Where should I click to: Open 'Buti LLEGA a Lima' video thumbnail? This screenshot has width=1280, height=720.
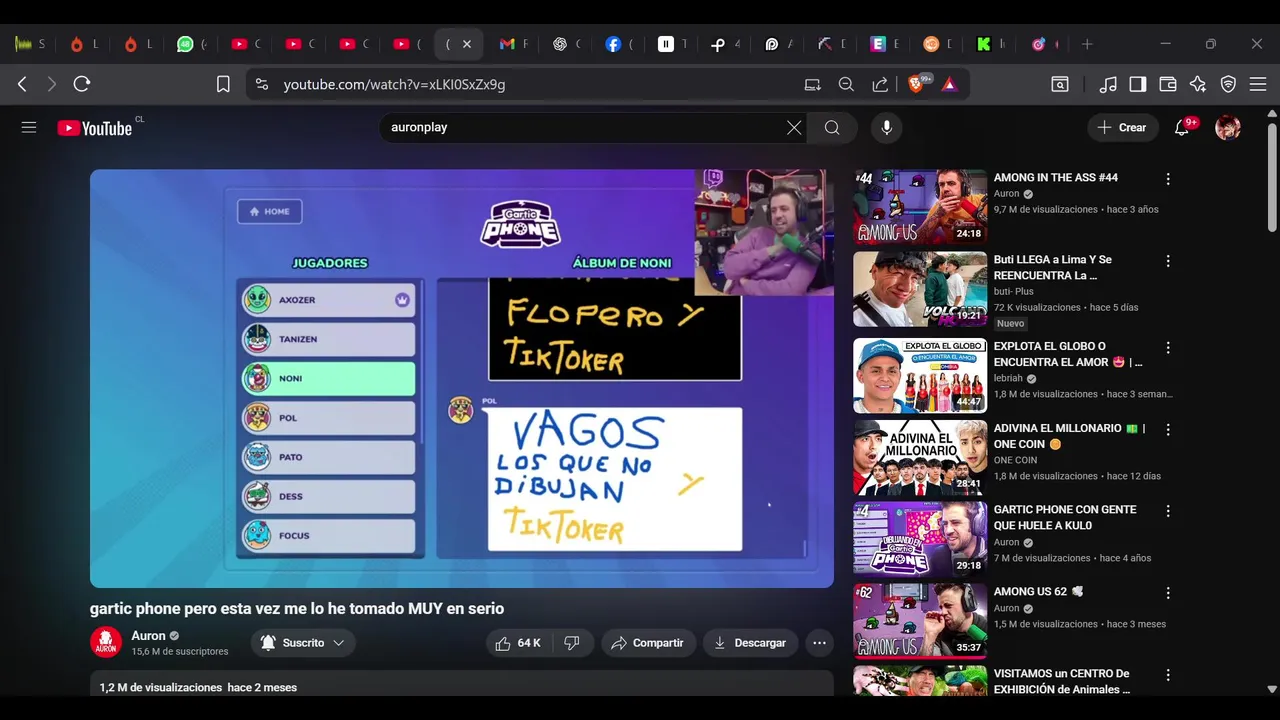(920, 289)
